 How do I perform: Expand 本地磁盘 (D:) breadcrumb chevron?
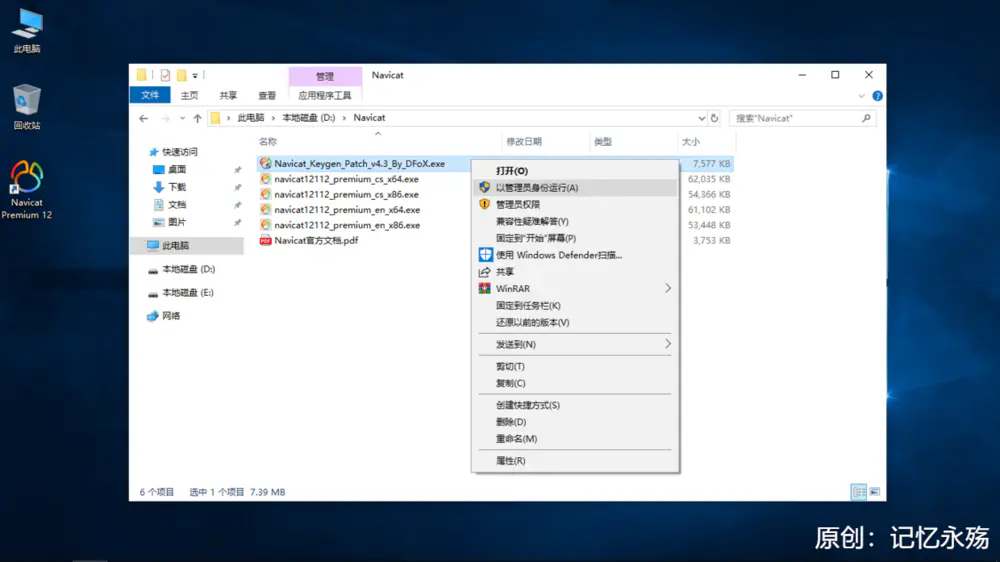coord(344,118)
